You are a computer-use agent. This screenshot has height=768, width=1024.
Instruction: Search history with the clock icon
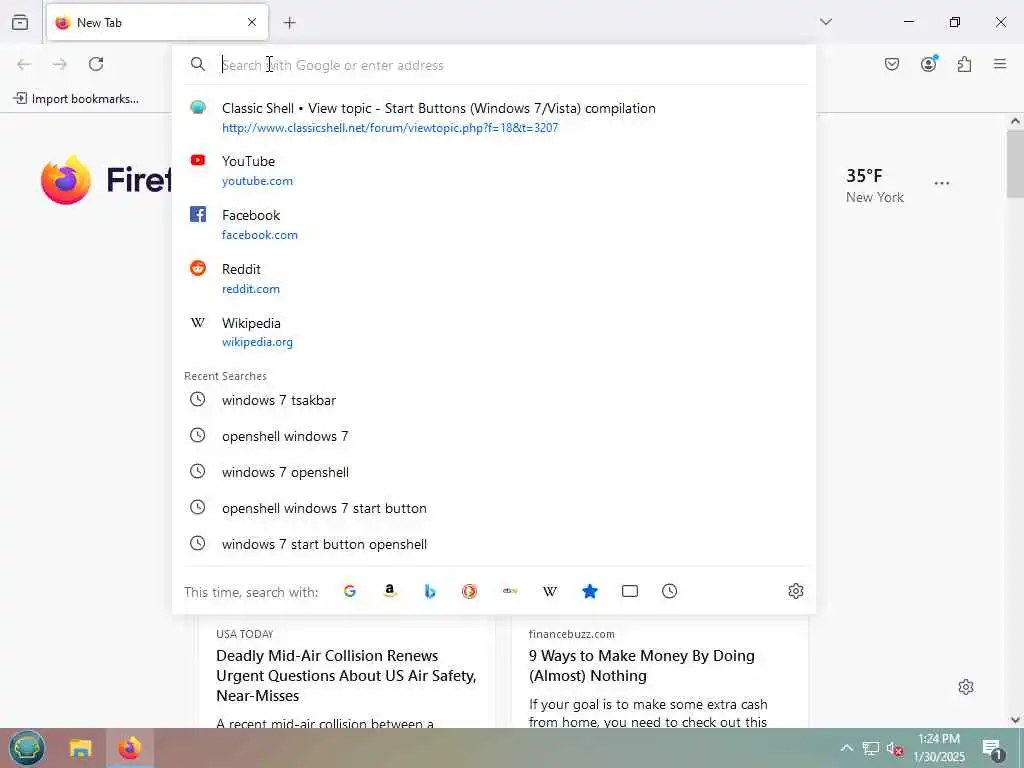669,591
